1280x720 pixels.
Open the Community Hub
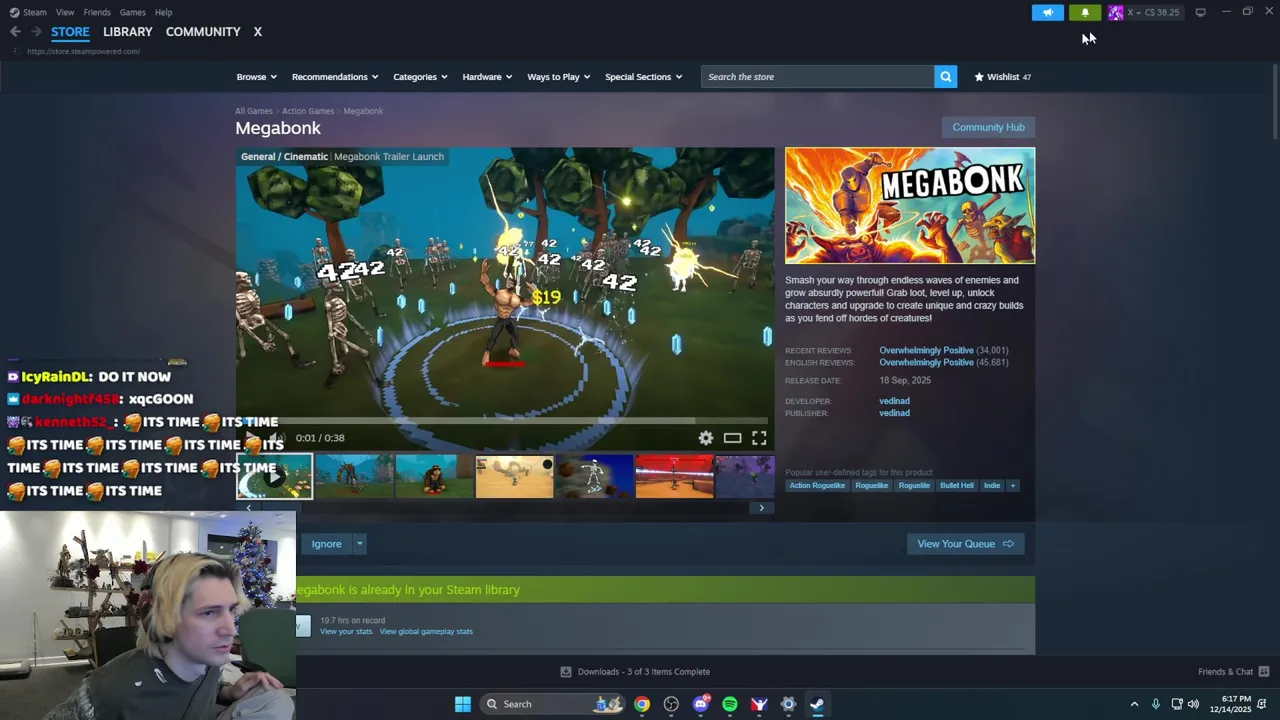(x=988, y=127)
